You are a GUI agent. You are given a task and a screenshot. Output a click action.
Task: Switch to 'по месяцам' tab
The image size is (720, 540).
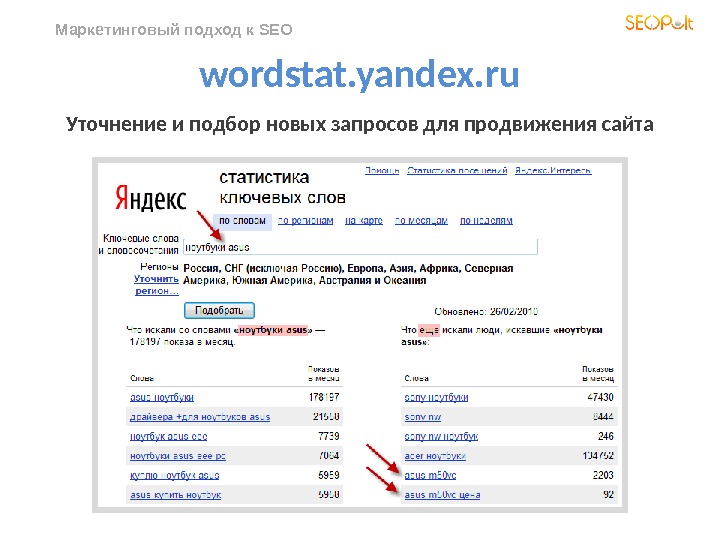pos(421,221)
